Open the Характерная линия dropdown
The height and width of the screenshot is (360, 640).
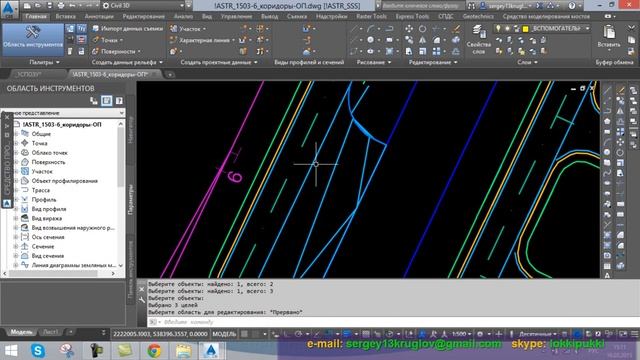click(202, 40)
